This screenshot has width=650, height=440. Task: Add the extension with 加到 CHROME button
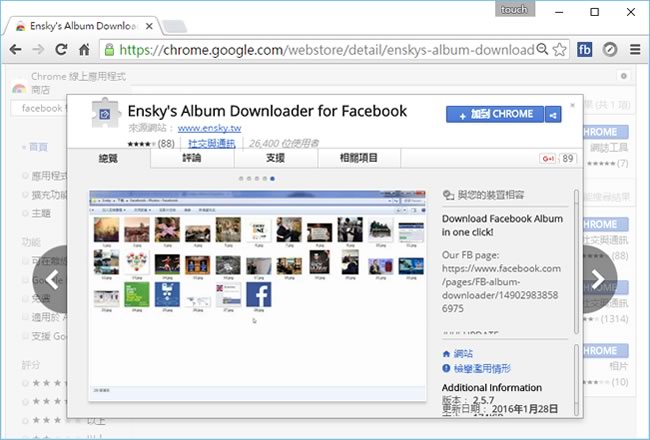pyautogui.click(x=495, y=114)
